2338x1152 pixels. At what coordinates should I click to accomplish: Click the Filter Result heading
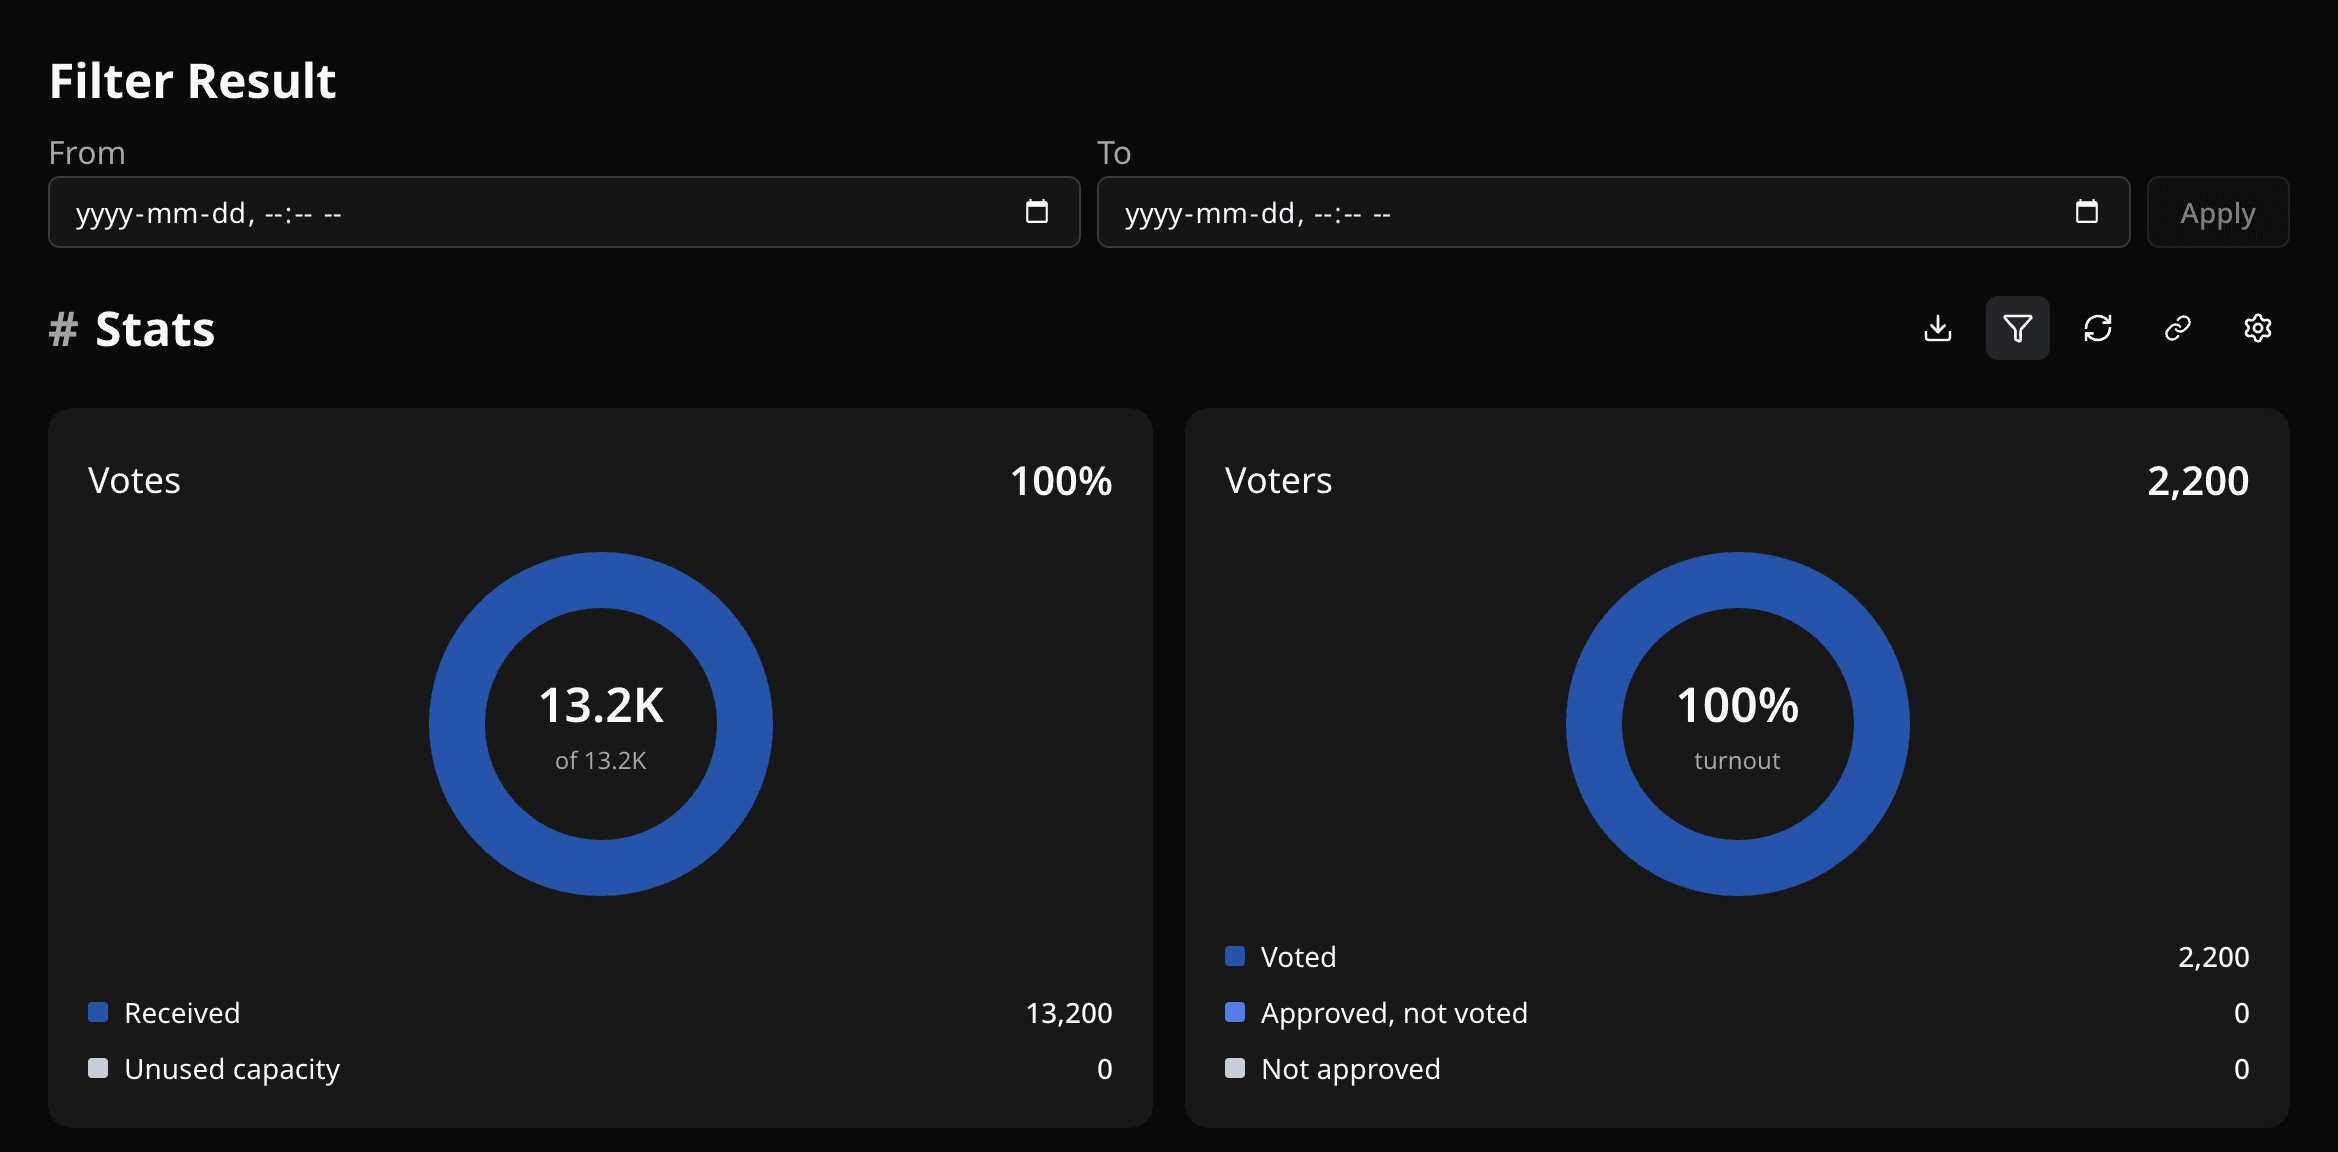pyautogui.click(x=193, y=81)
